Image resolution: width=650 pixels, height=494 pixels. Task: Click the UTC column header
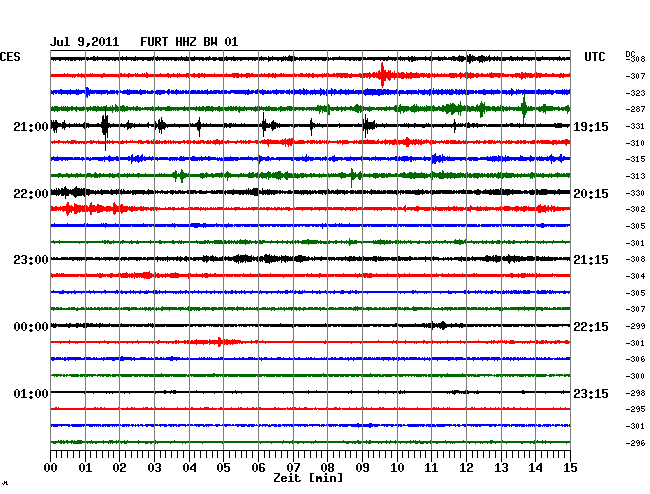click(594, 57)
